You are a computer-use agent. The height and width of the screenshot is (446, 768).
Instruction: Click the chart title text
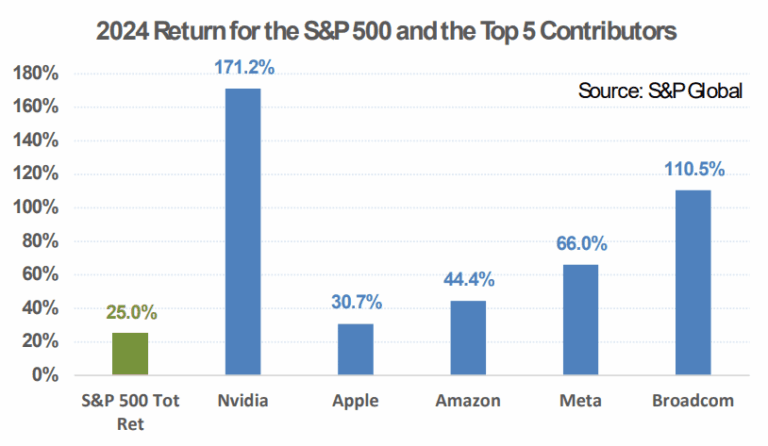pos(385,31)
